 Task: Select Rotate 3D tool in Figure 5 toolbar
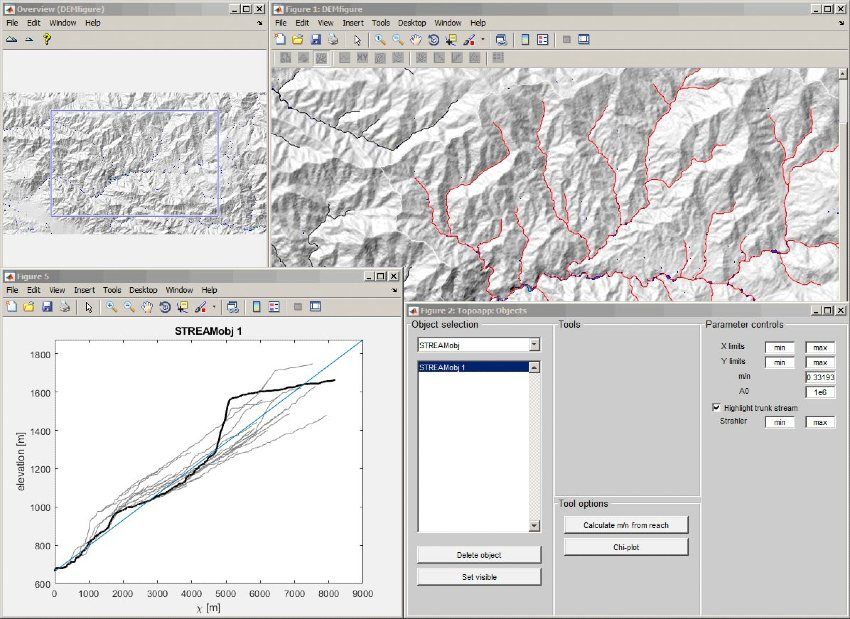165,307
